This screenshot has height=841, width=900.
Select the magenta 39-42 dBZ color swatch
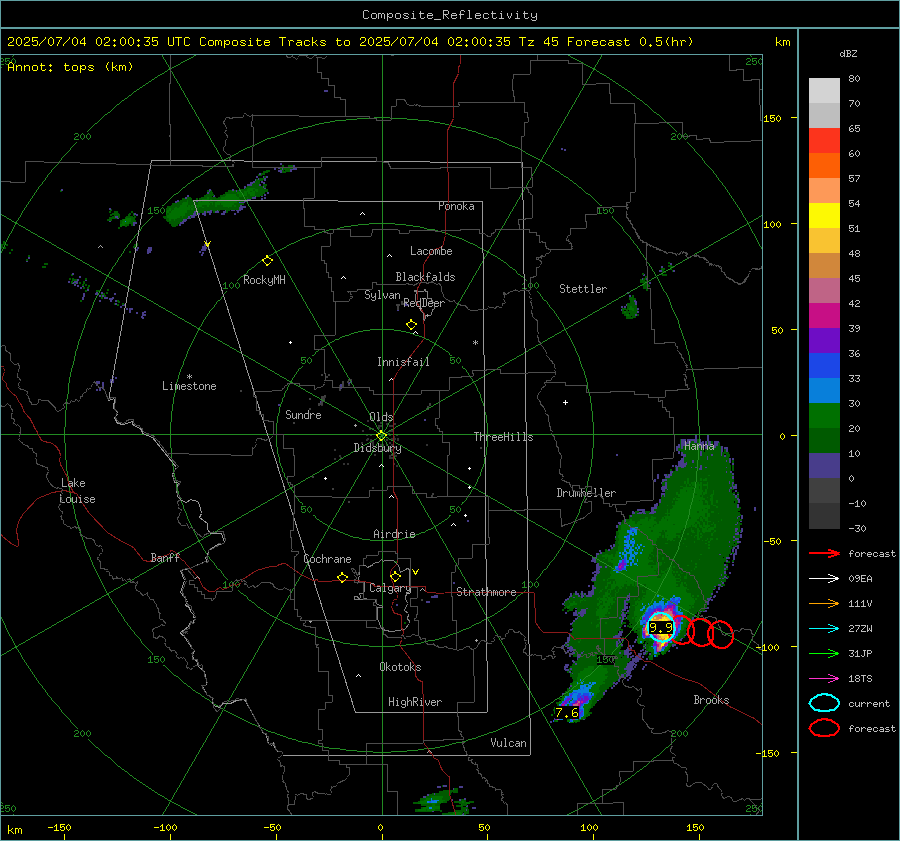point(824,316)
